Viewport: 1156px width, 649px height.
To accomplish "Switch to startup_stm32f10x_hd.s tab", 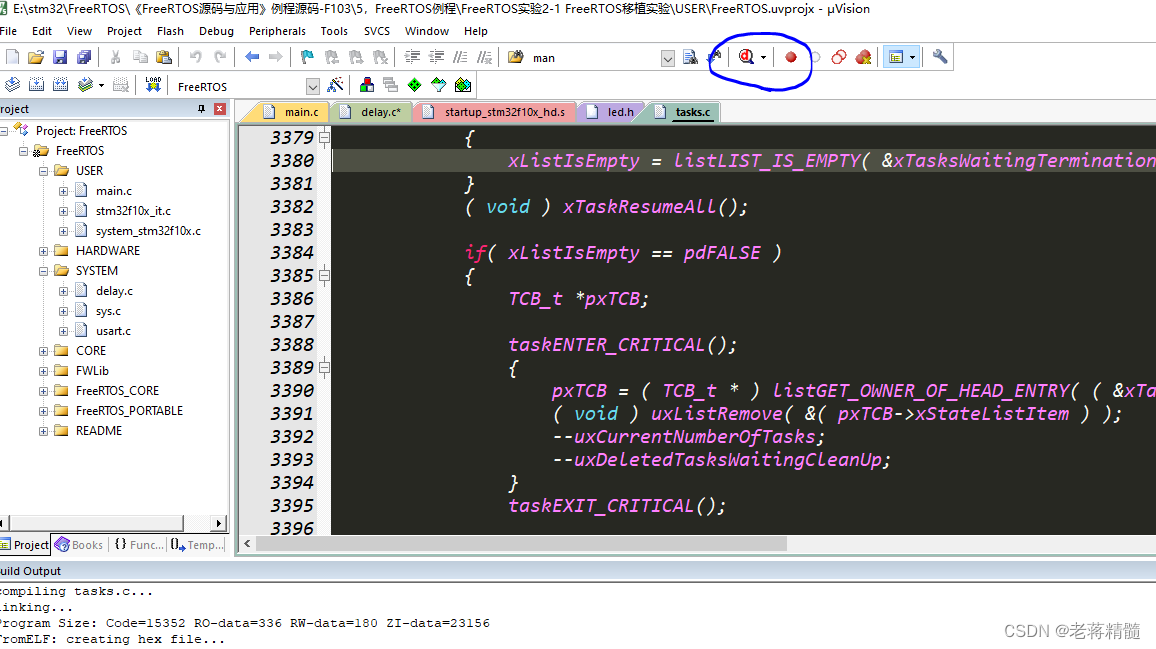I will (x=496, y=112).
